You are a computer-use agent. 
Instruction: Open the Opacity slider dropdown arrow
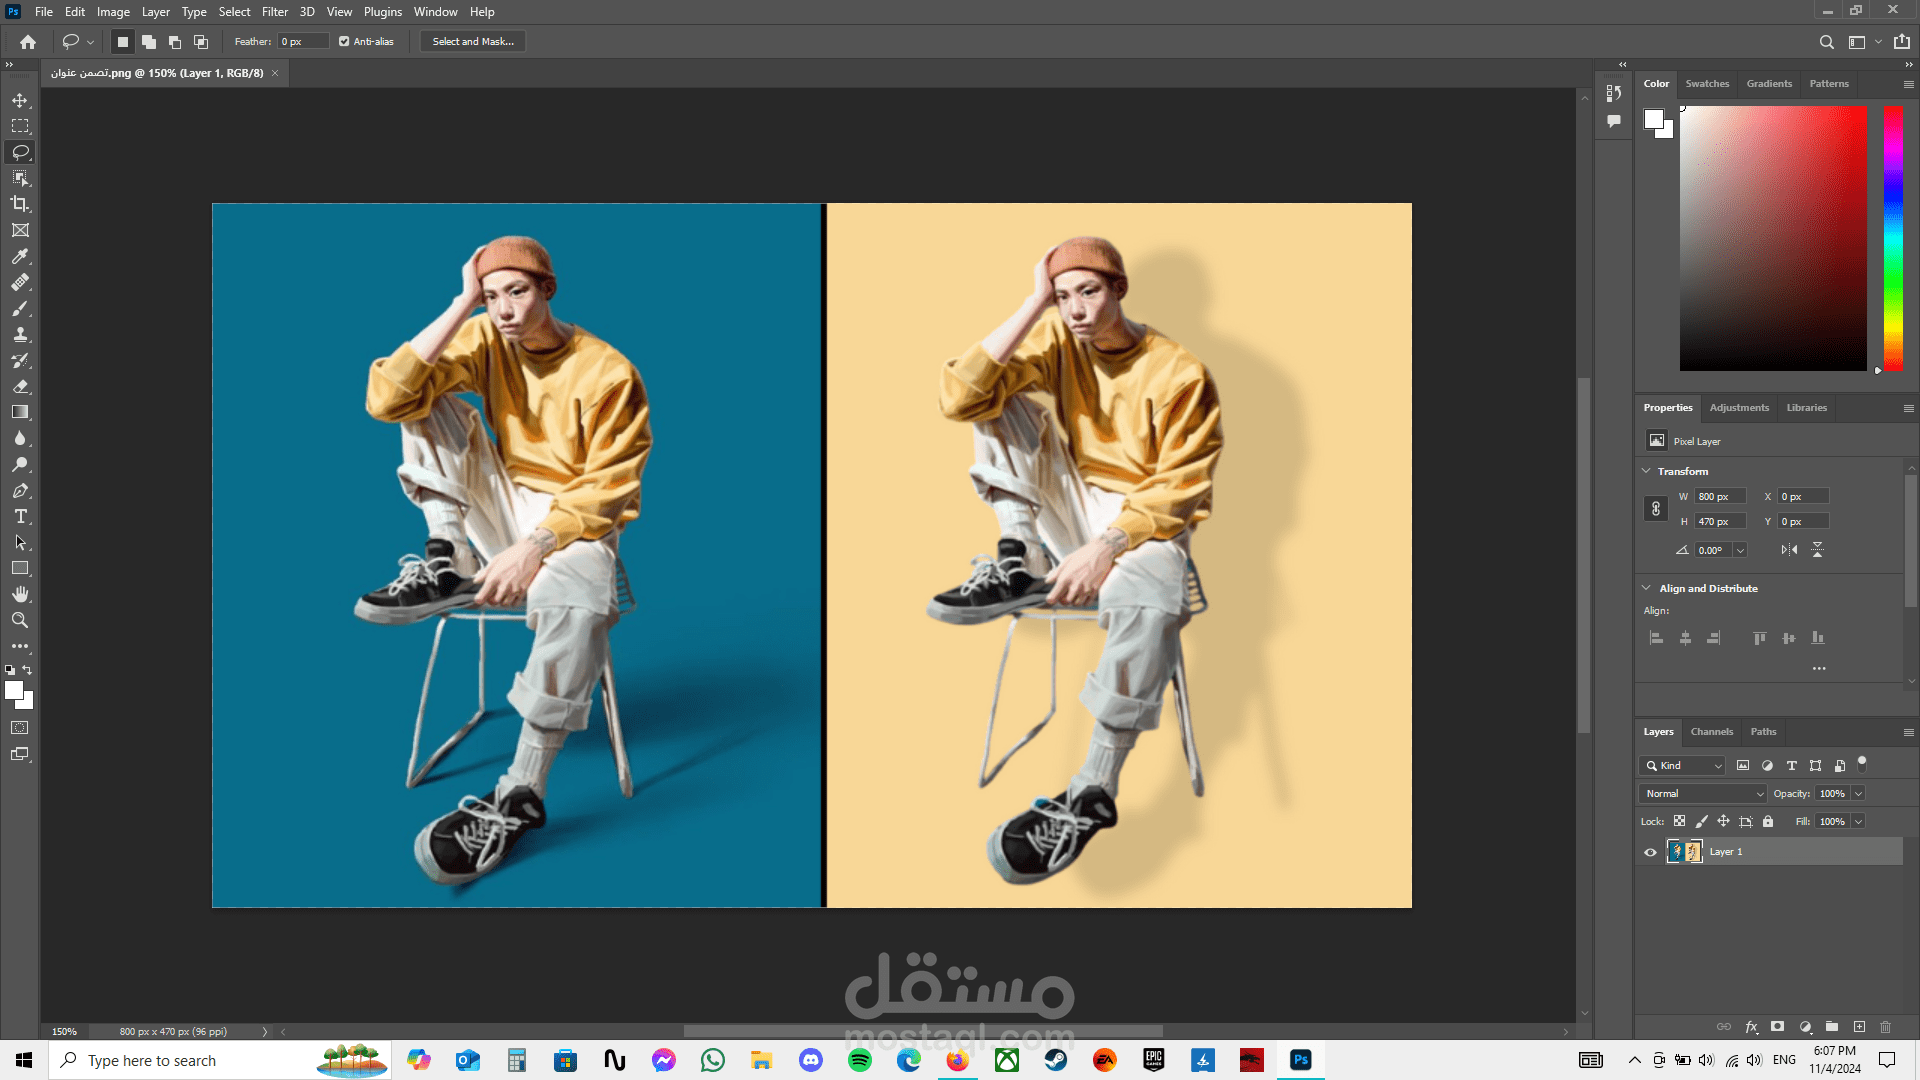tap(1859, 794)
